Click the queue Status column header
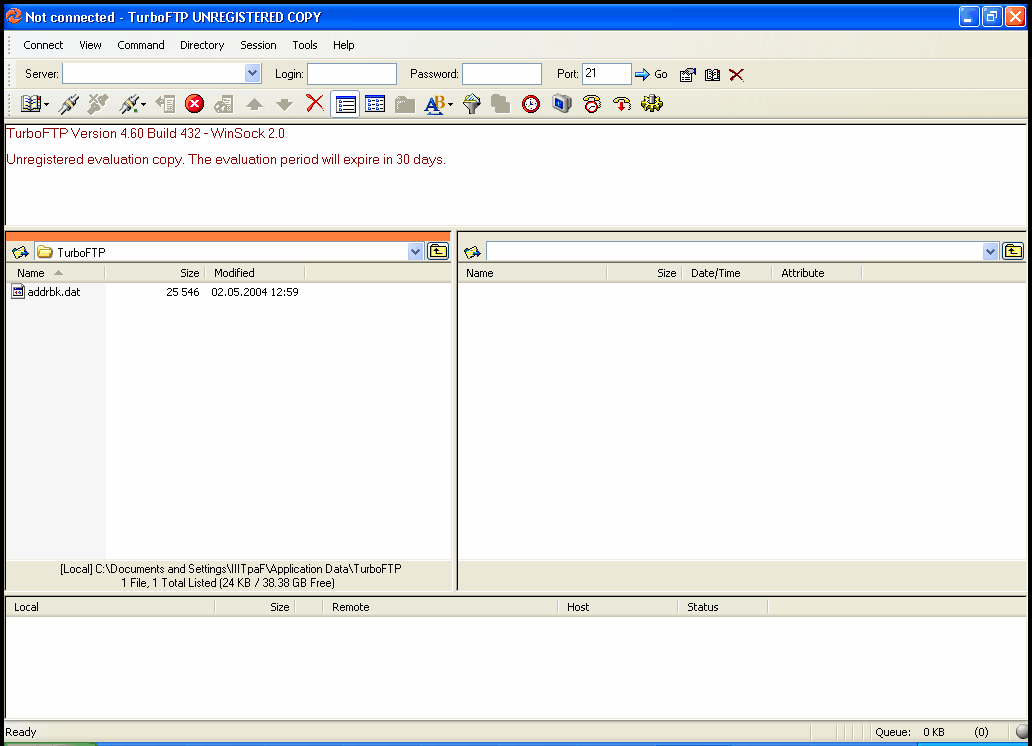 point(723,607)
